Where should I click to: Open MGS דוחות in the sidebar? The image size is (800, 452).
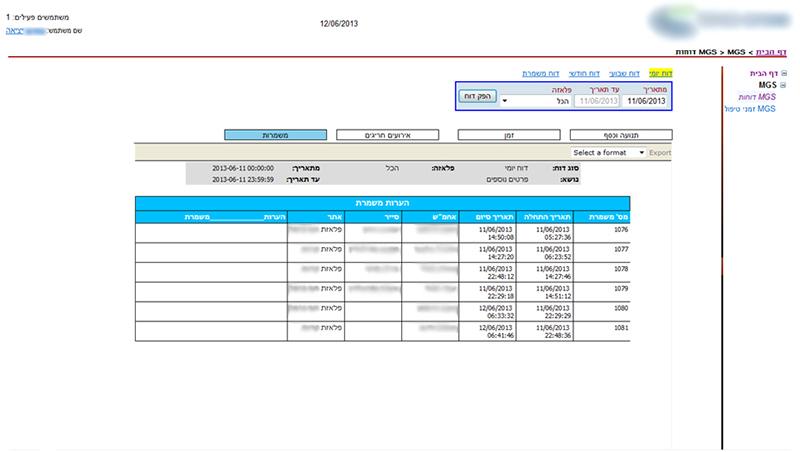click(757, 97)
